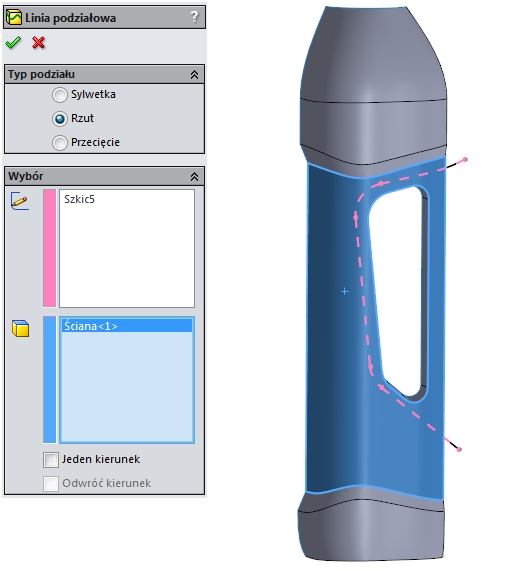Enable the Jeden kierunek checkbox
This screenshot has width=506, height=571.
pos(51,460)
